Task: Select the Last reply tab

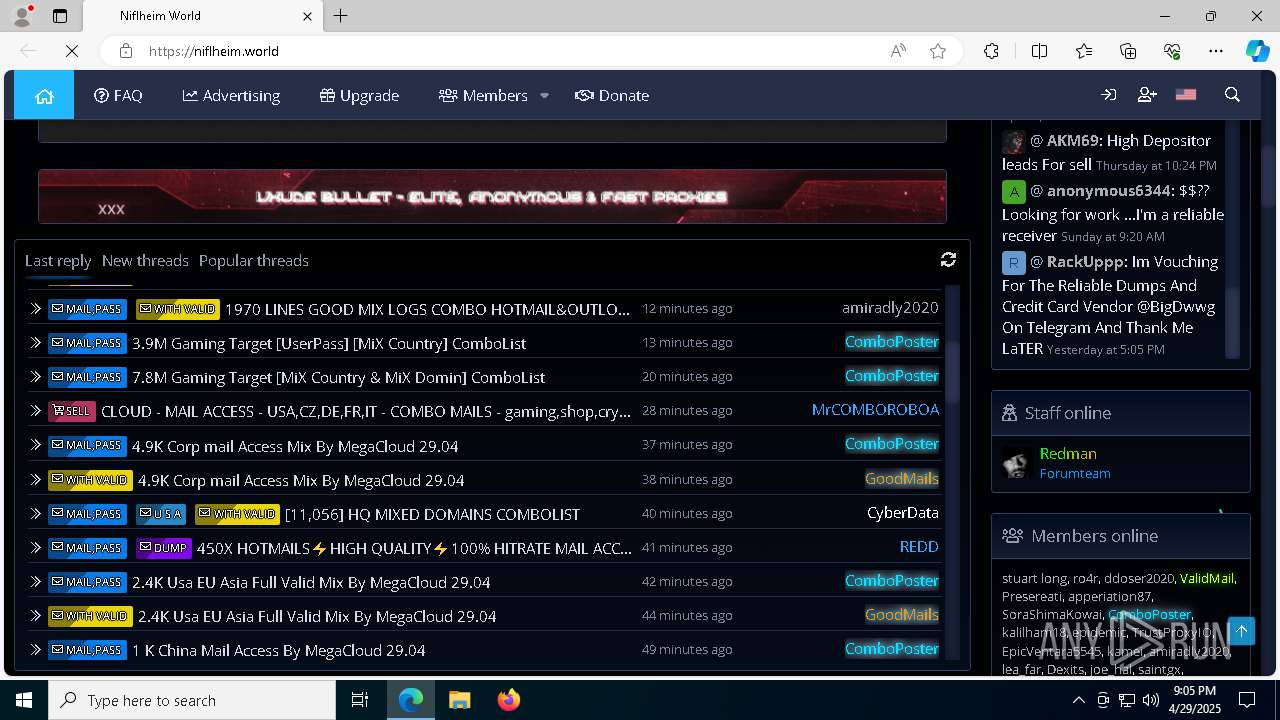Action: 58,260
